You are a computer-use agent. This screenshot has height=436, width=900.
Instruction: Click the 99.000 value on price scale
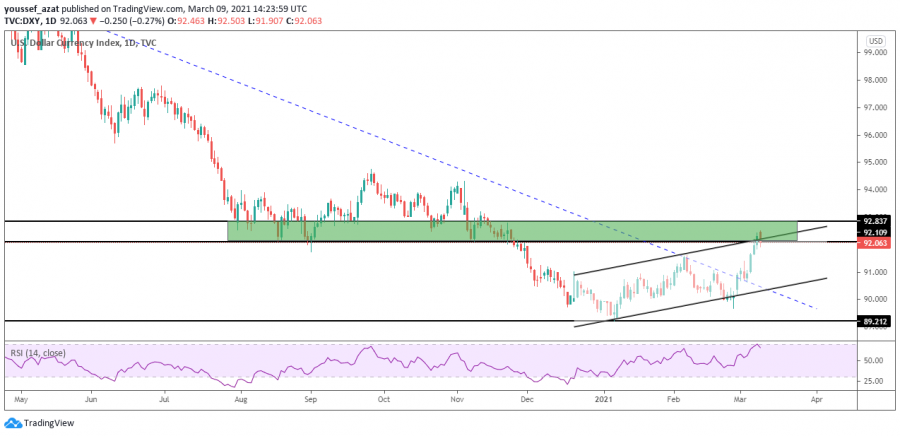pos(875,52)
